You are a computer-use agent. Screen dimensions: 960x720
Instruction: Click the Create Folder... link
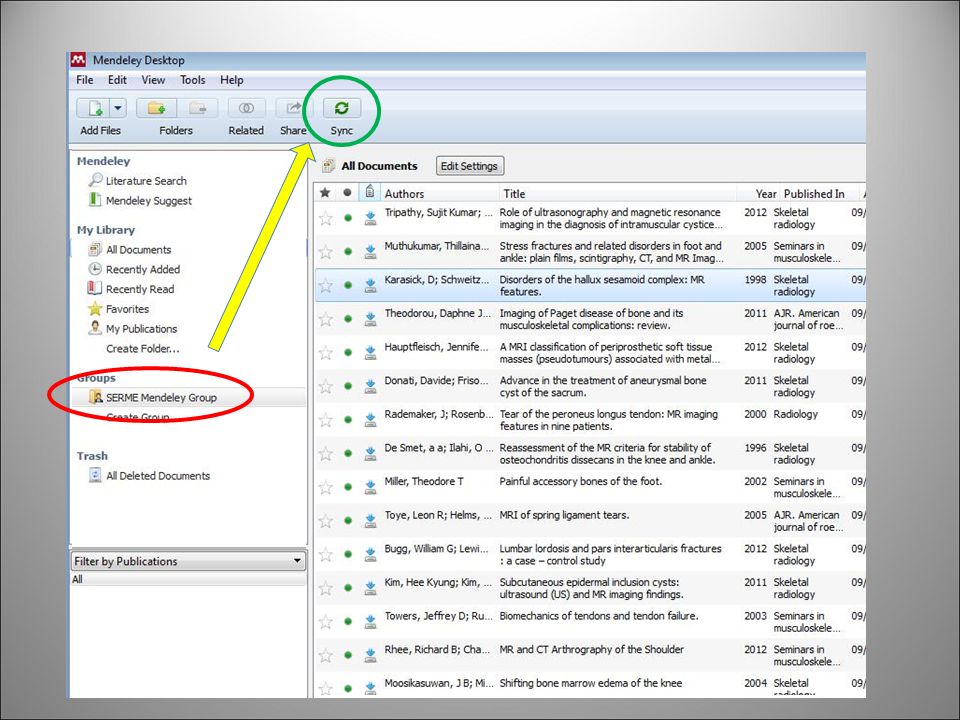(x=143, y=348)
